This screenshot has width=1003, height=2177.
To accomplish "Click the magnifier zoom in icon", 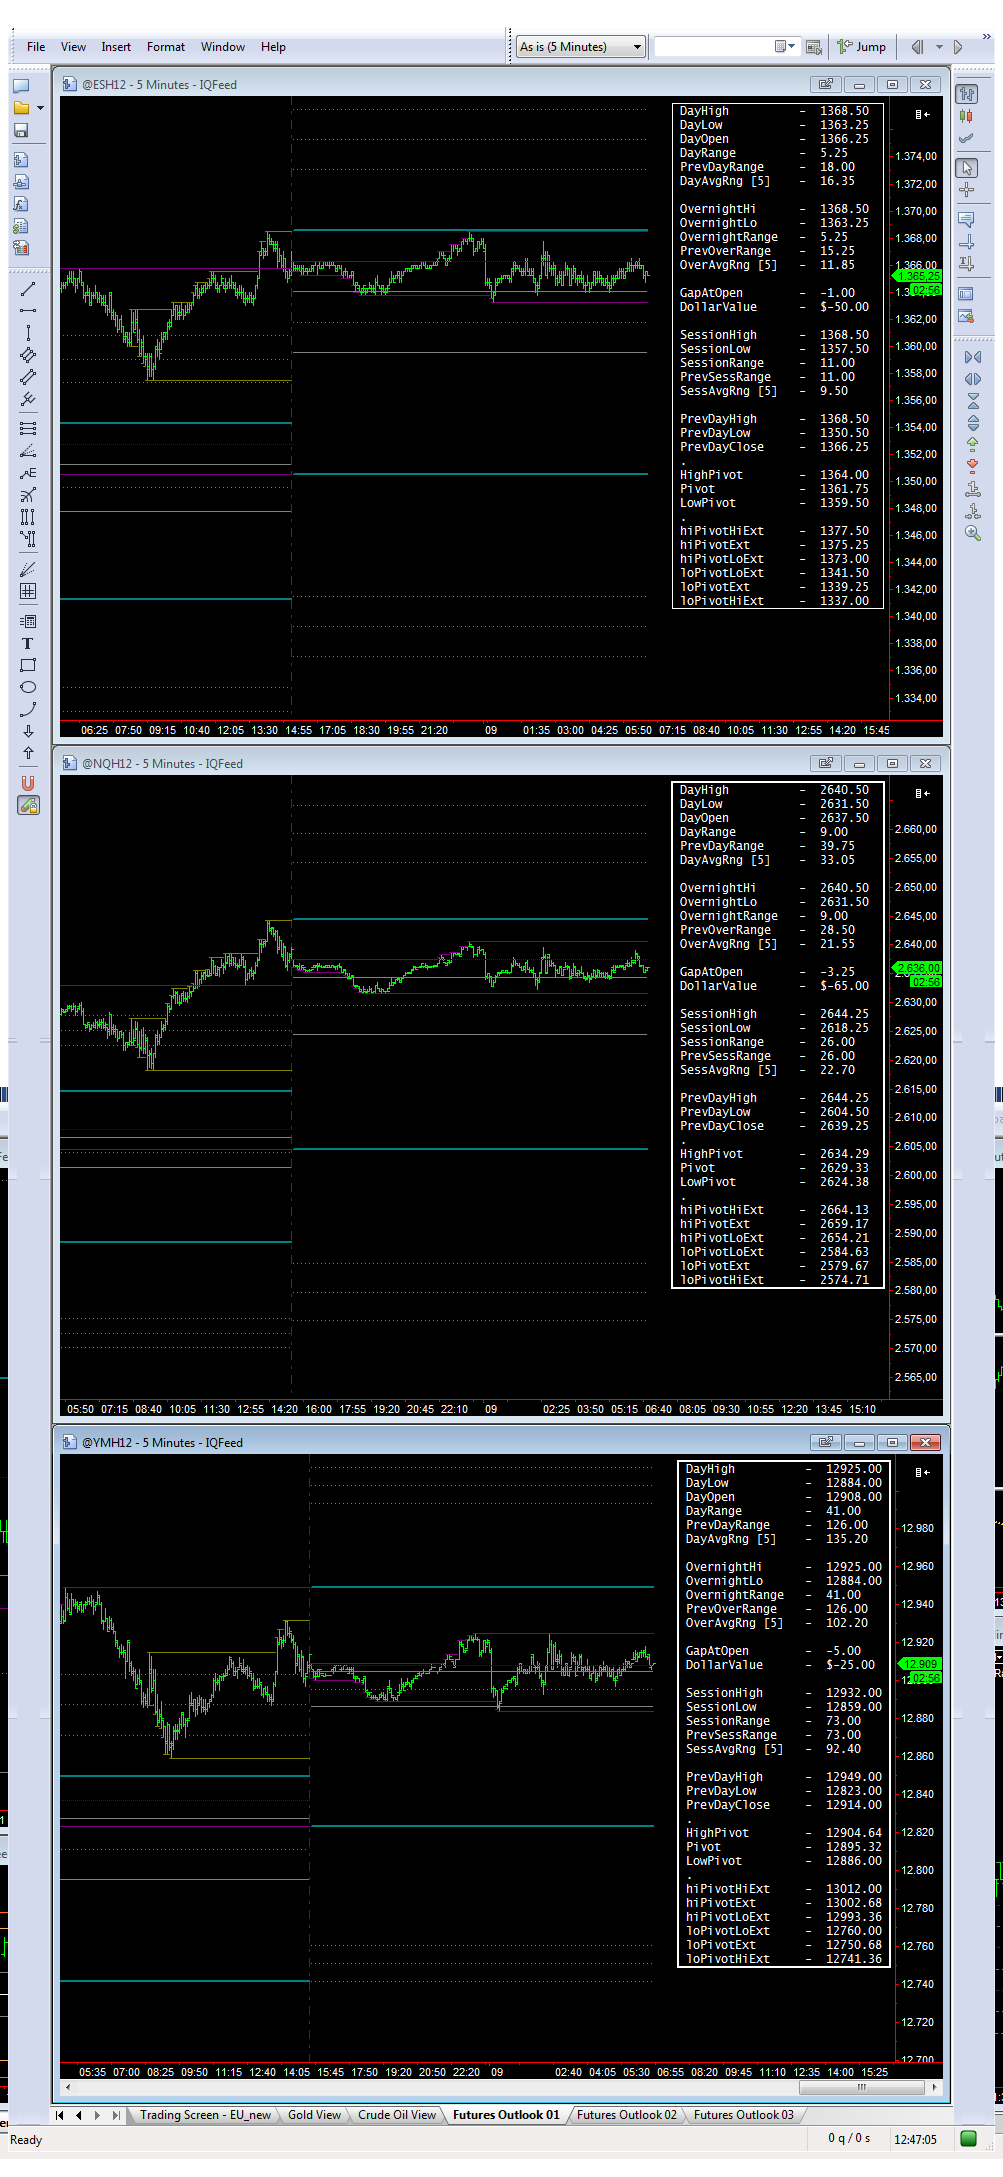I will tap(973, 533).
